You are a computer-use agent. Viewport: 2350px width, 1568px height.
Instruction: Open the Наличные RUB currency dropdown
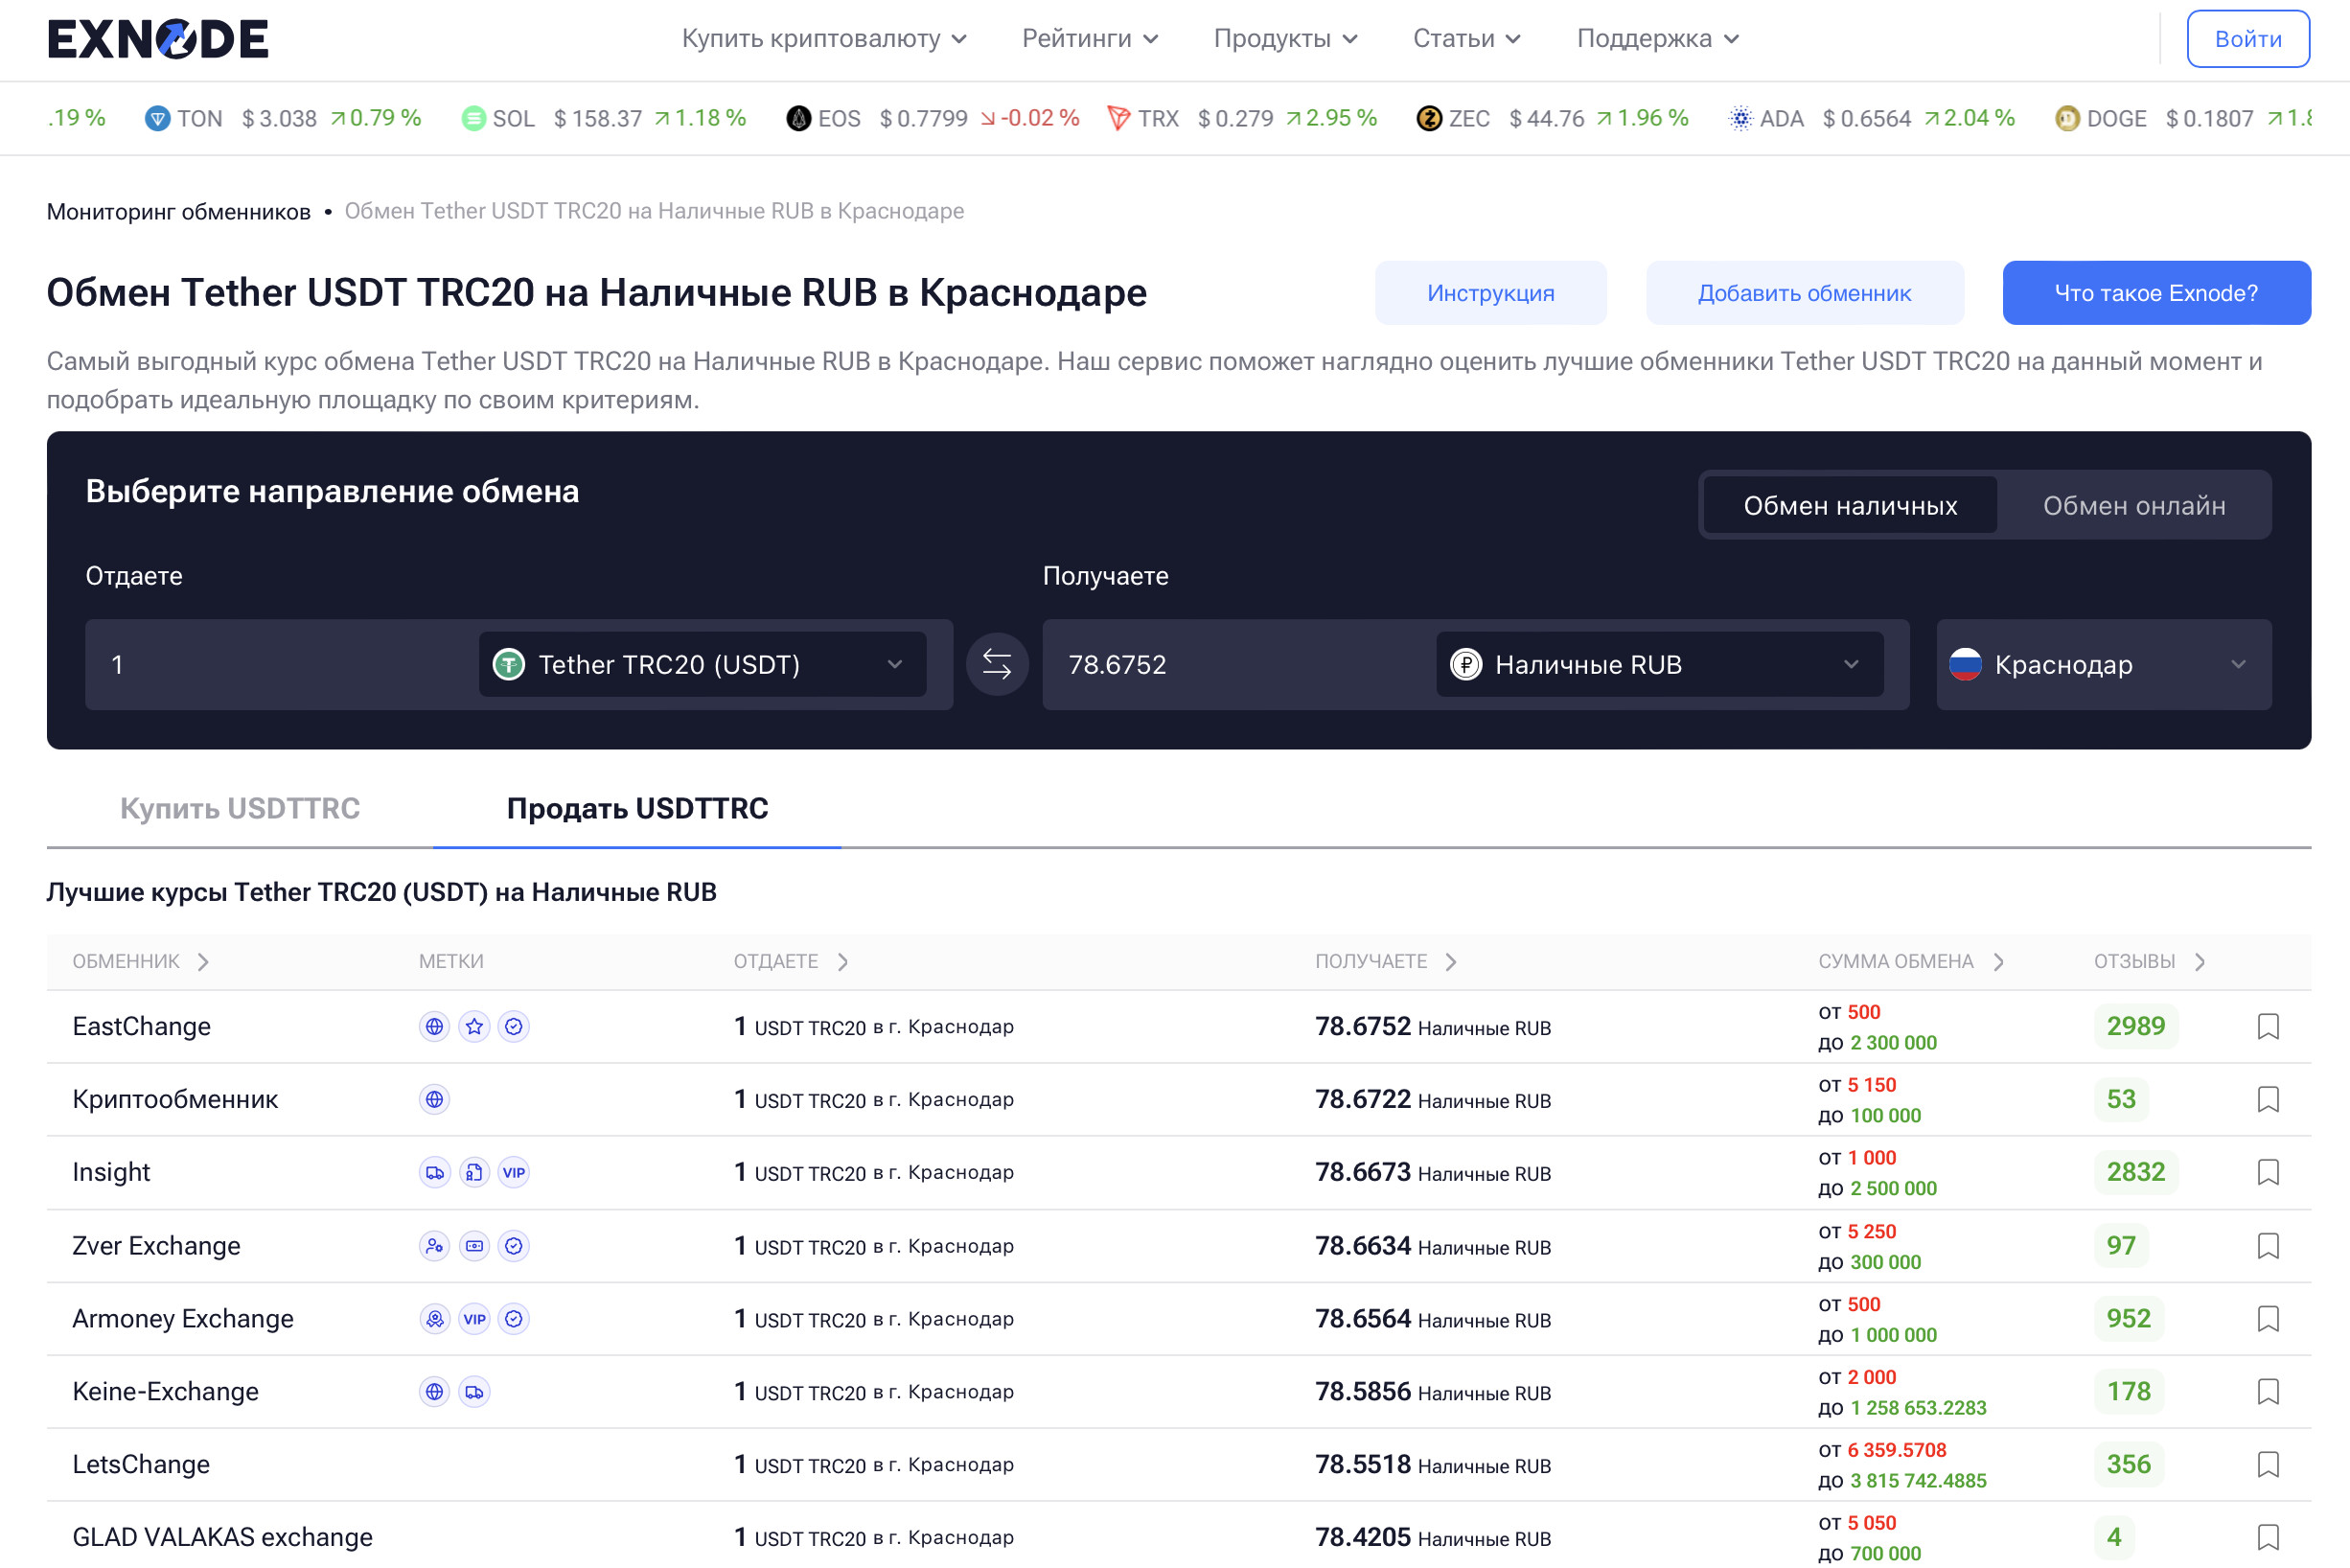click(x=1658, y=664)
